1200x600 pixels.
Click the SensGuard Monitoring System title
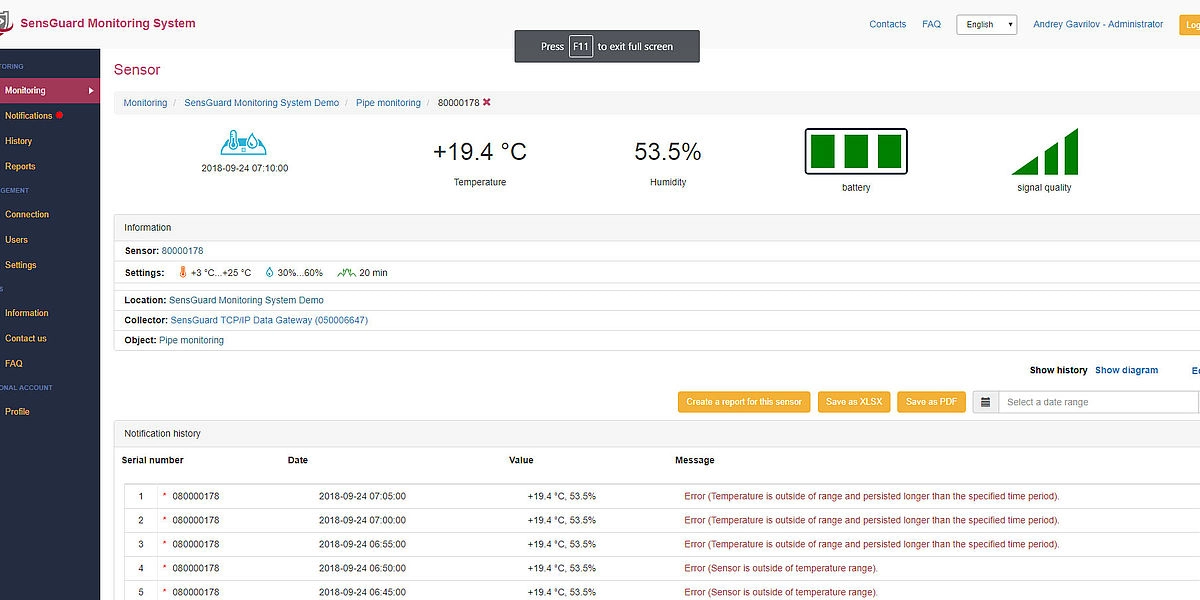point(108,23)
